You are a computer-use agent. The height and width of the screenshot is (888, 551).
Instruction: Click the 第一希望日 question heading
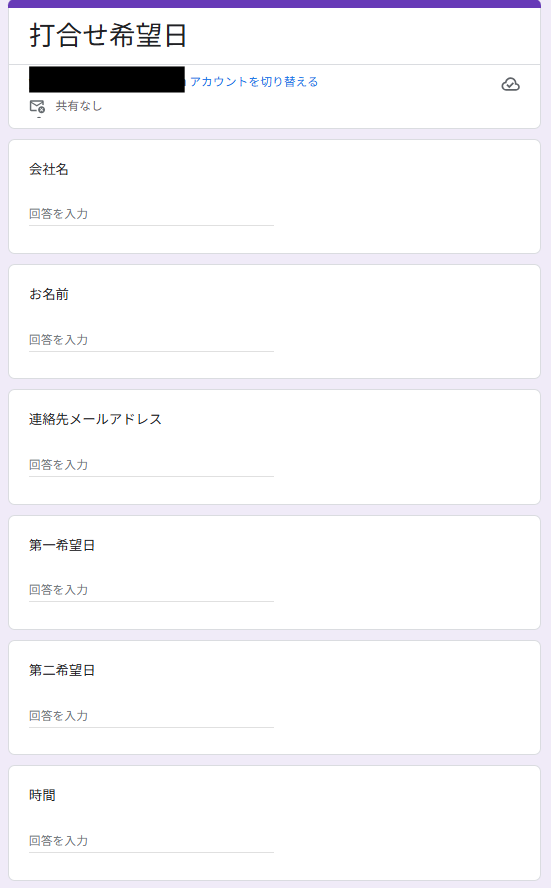62,545
